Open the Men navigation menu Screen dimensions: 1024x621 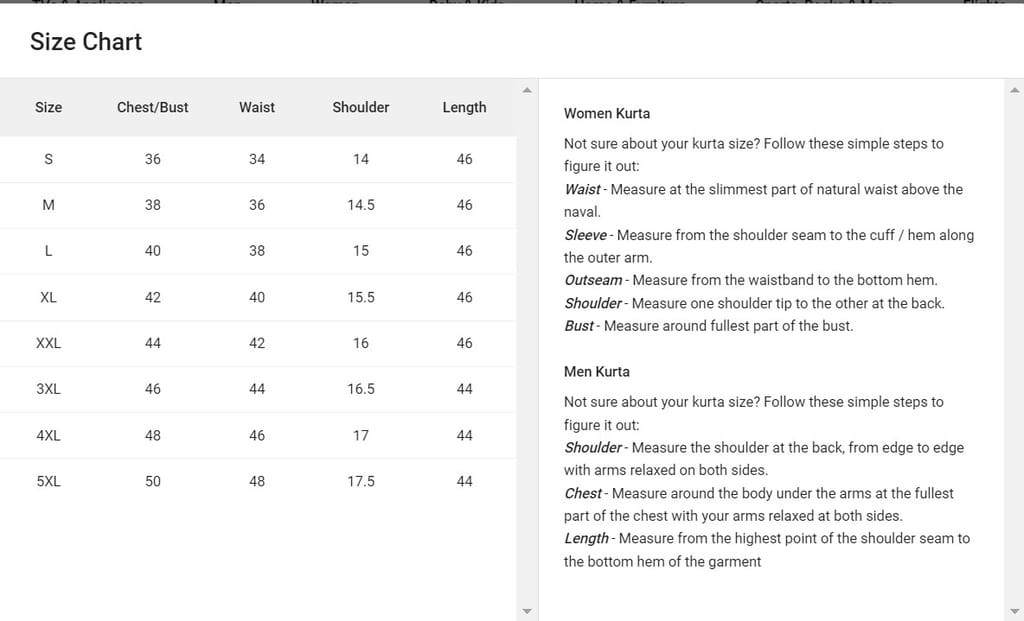click(x=224, y=4)
